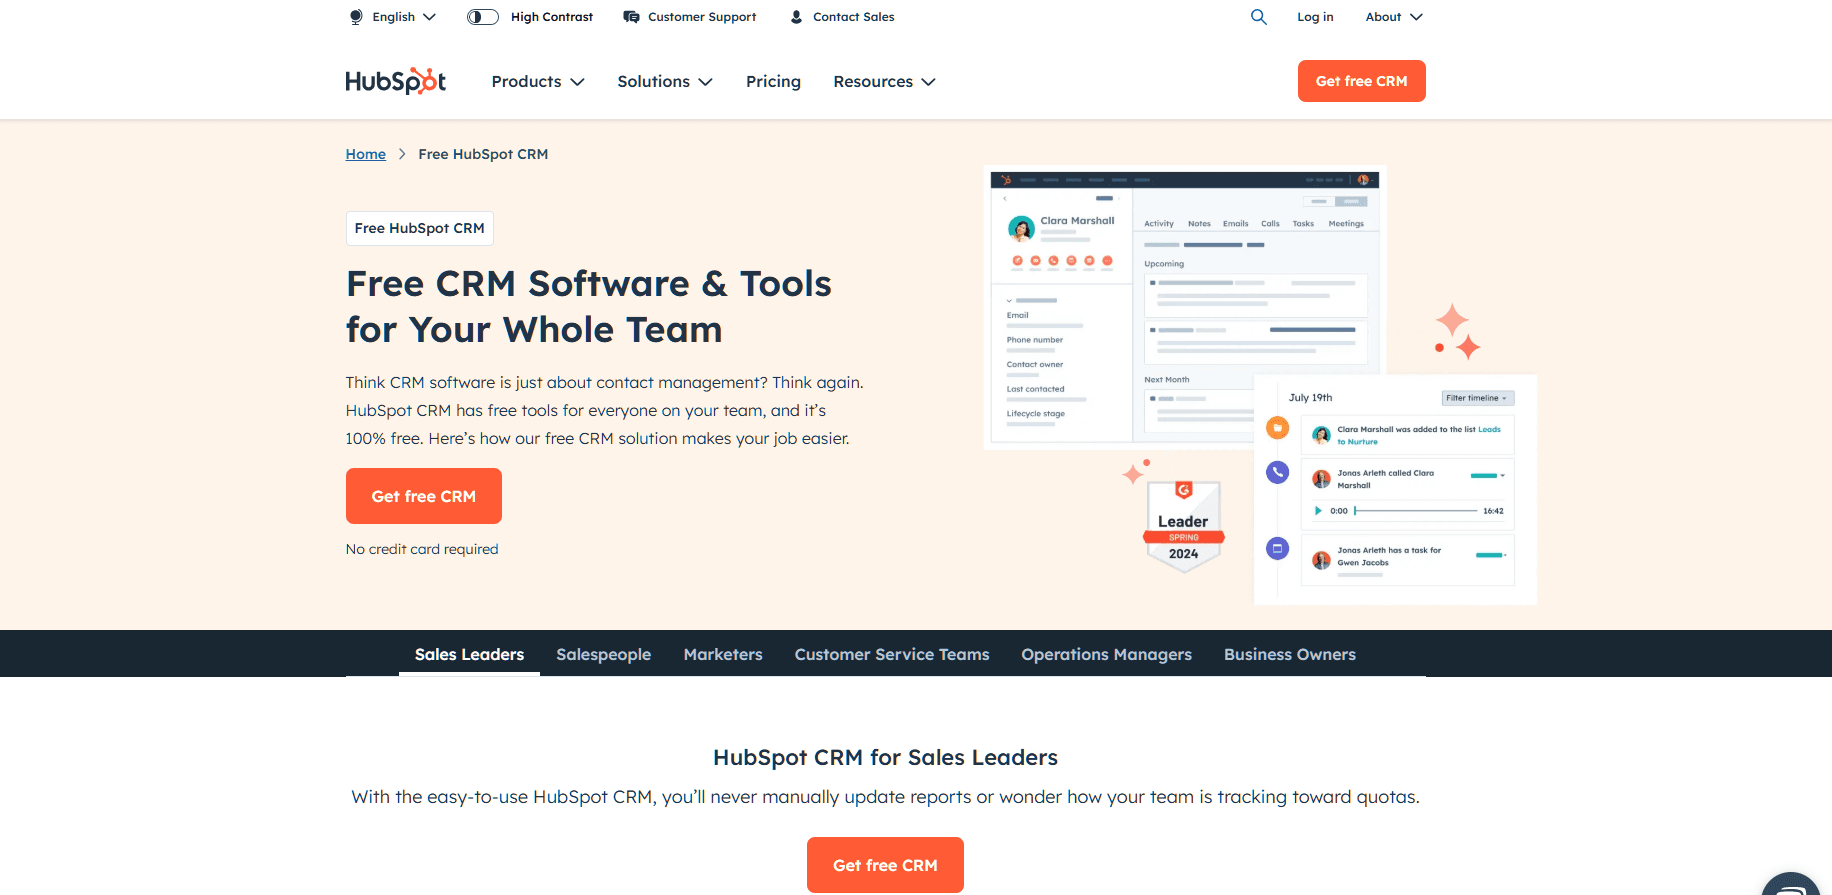Click the G2 Leader Spring 2024 badge

click(x=1183, y=526)
